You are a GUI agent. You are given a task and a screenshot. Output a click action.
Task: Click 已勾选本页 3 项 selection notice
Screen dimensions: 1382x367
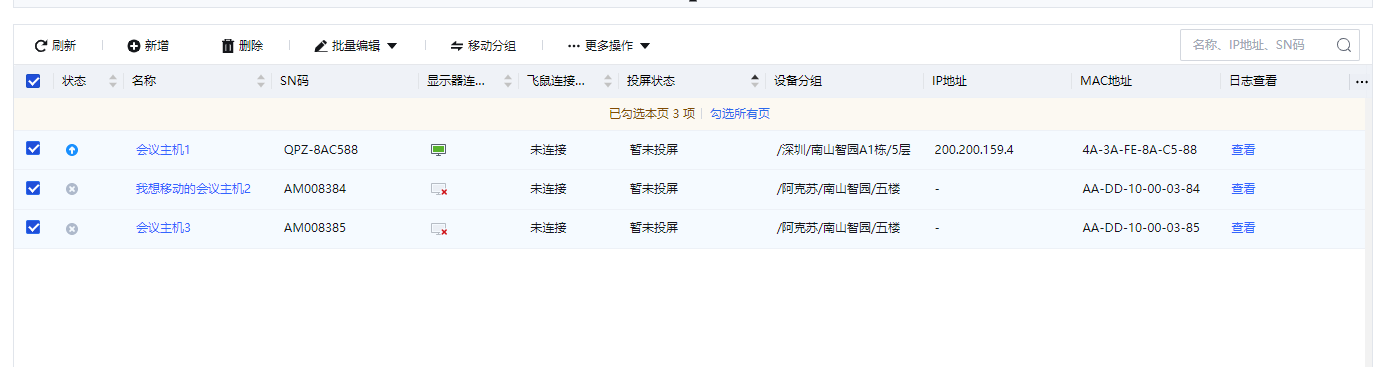pyautogui.click(x=651, y=114)
